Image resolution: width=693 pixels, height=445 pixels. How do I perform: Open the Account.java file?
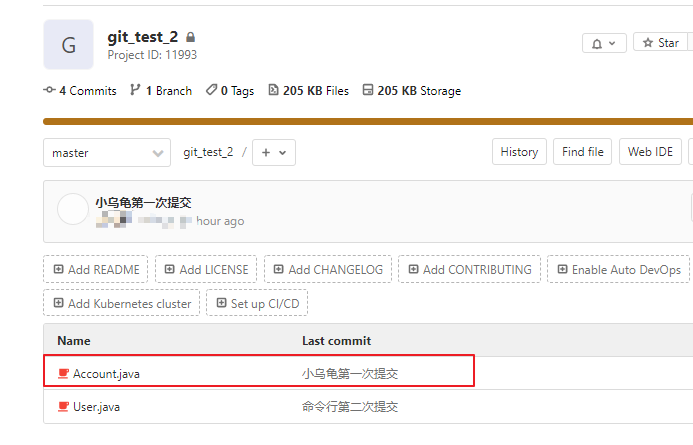[x=106, y=374]
